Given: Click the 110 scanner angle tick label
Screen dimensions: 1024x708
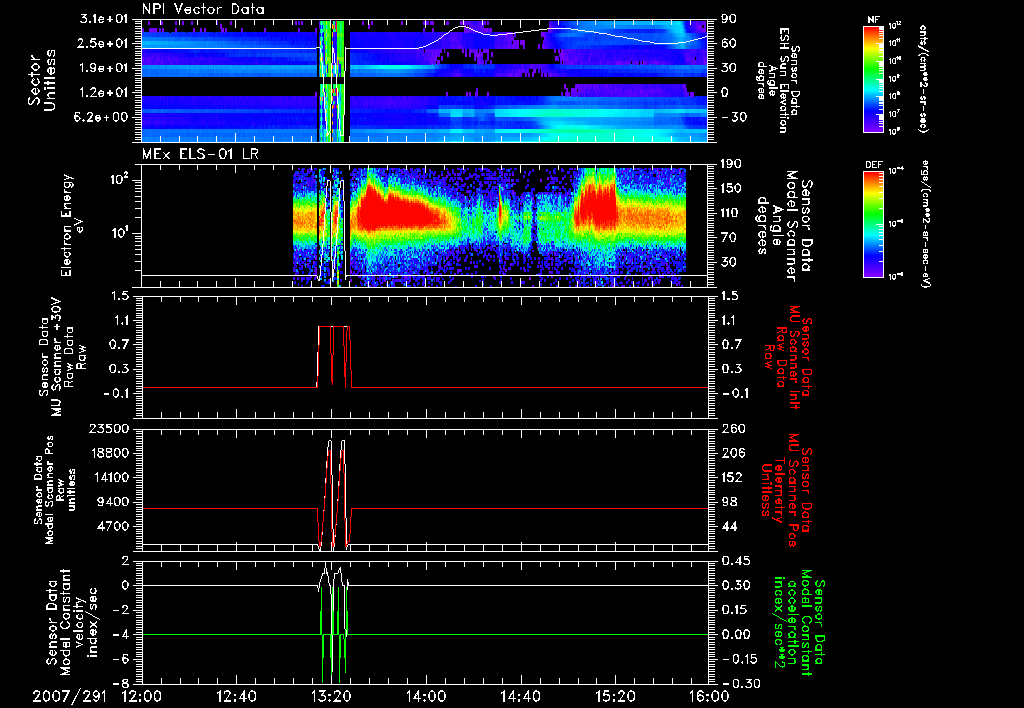Looking at the screenshot, I should tap(731, 213).
